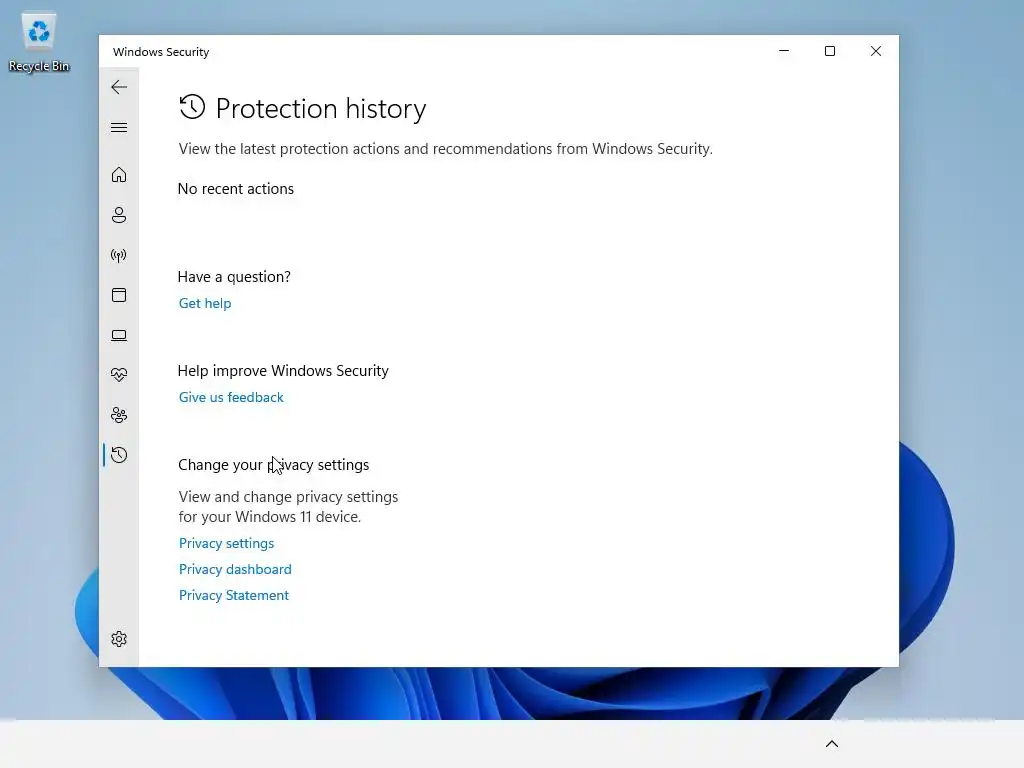The image size is (1024, 768).
Task: Open the hamburger navigation menu
Action: (119, 127)
